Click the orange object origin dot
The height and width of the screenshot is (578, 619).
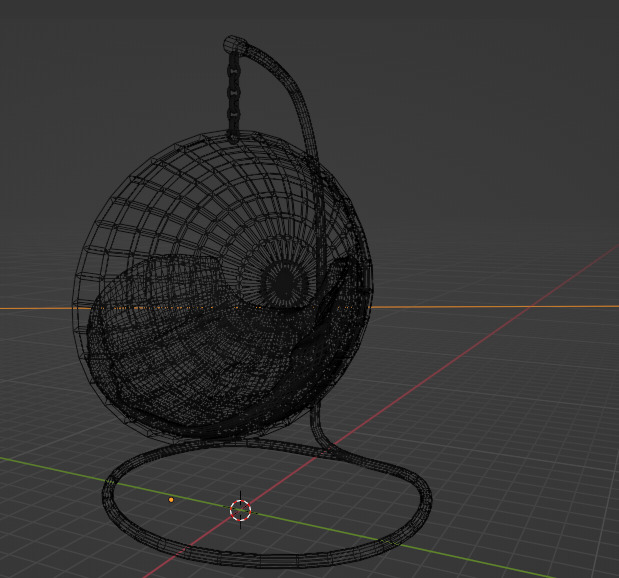coord(171,500)
